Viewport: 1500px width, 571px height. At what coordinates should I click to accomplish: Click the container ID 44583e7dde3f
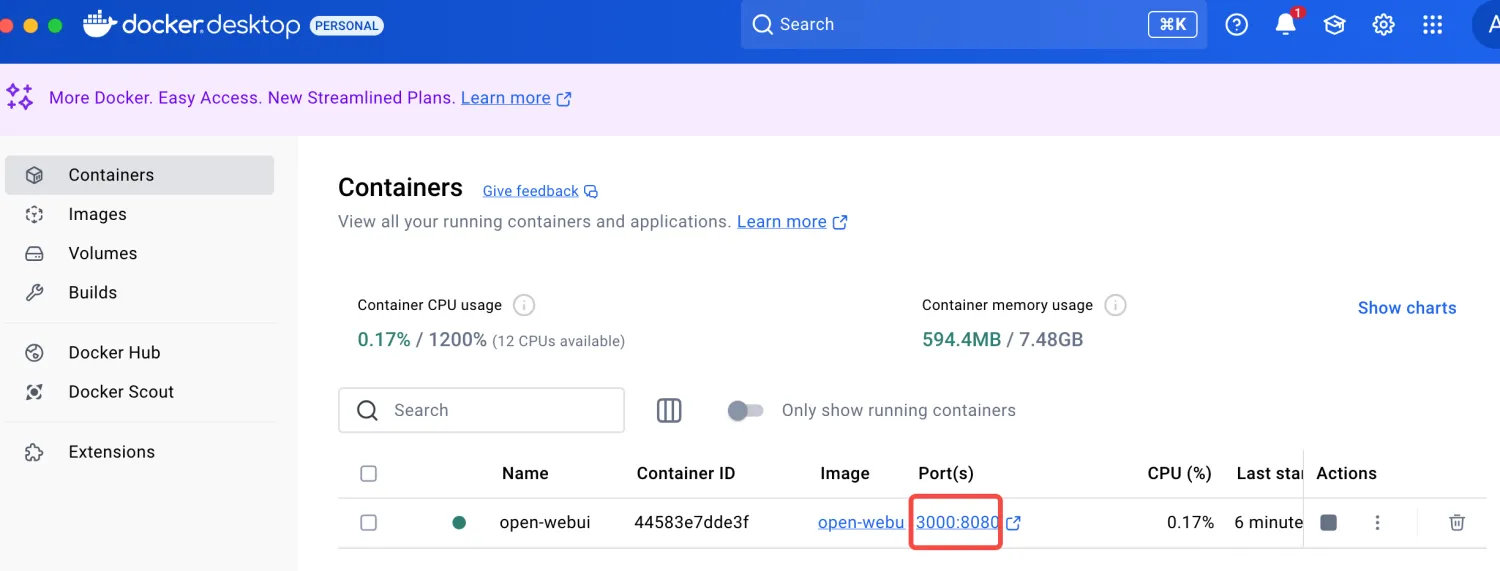(x=691, y=522)
